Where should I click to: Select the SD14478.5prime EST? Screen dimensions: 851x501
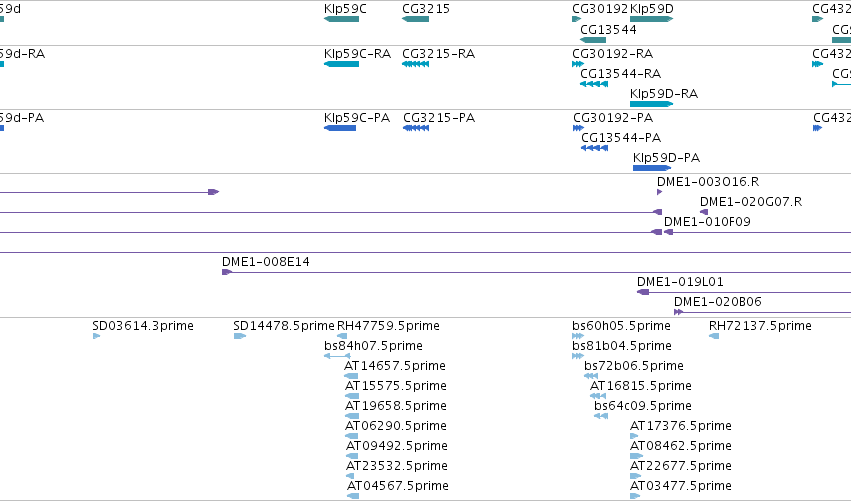(x=240, y=336)
